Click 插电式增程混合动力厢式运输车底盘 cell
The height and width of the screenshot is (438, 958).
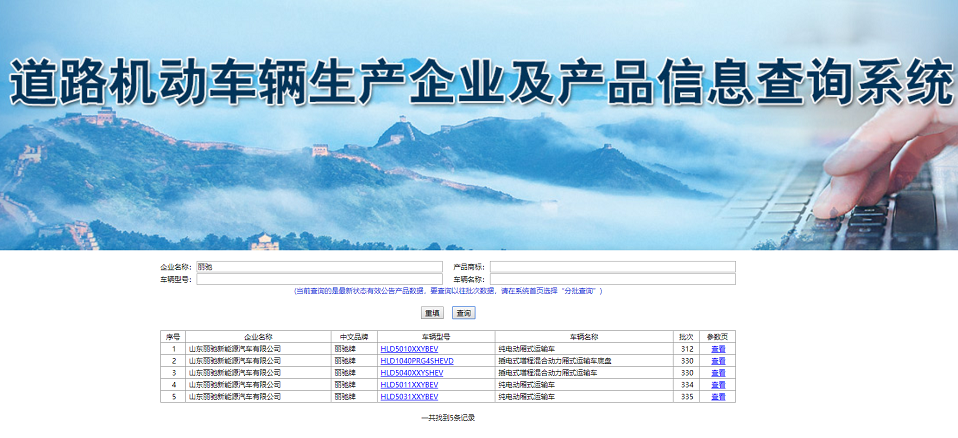tap(584, 361)
